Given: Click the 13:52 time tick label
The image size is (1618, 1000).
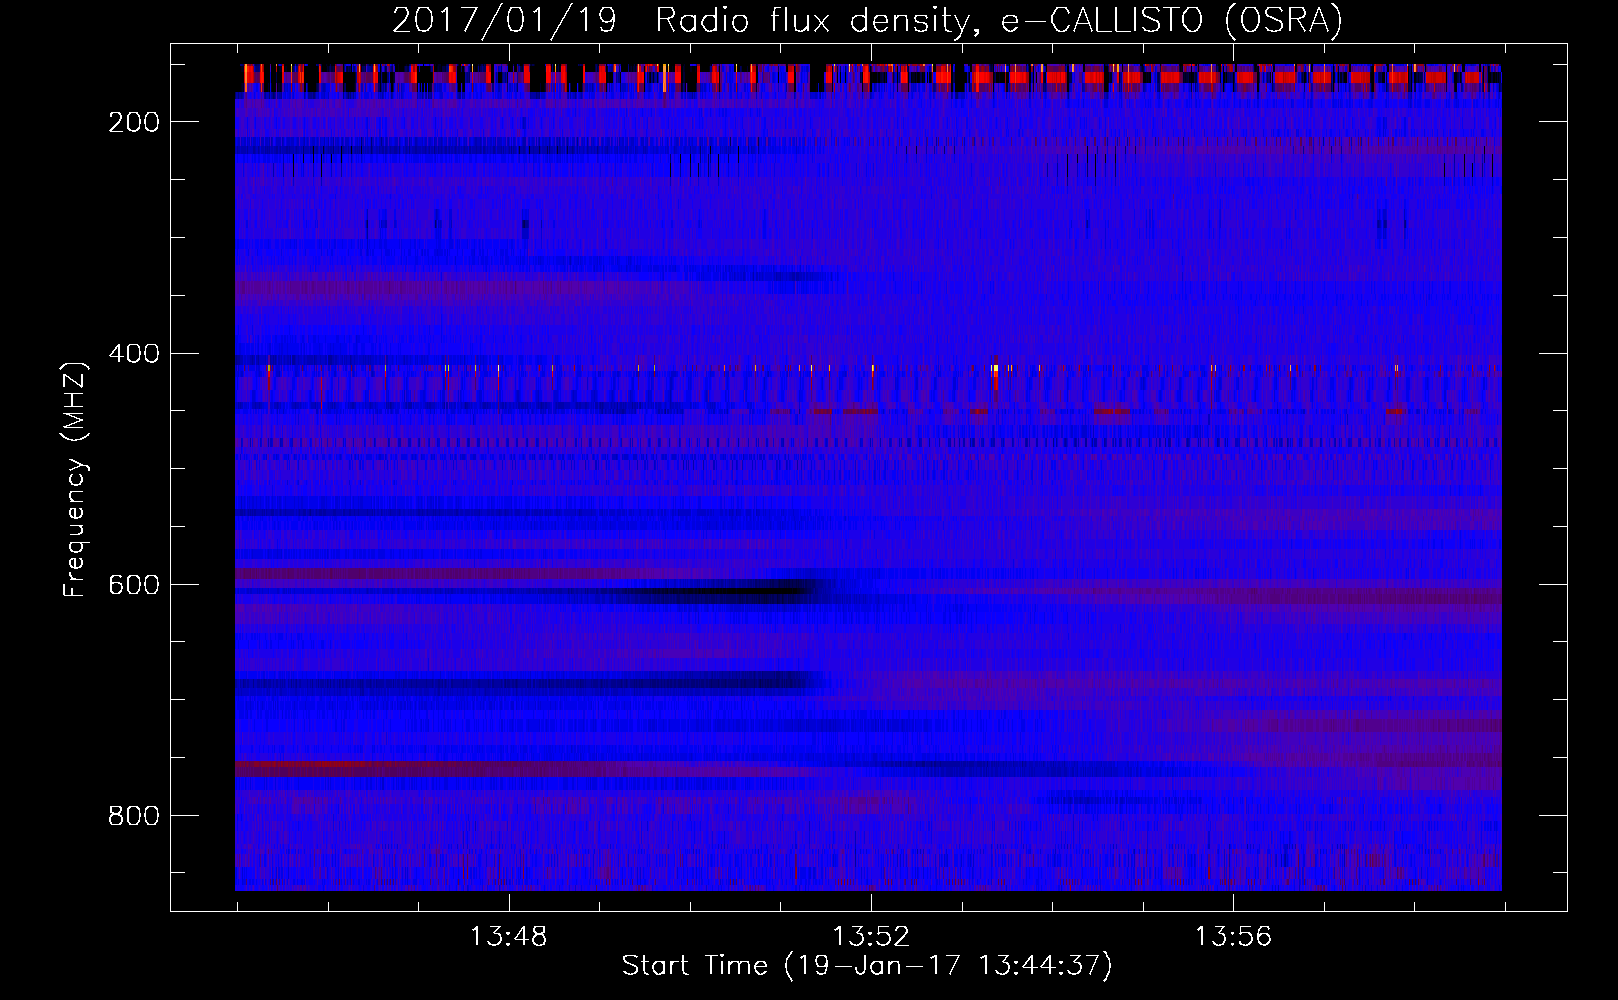Looking at the screenshot, I should 871,937.
